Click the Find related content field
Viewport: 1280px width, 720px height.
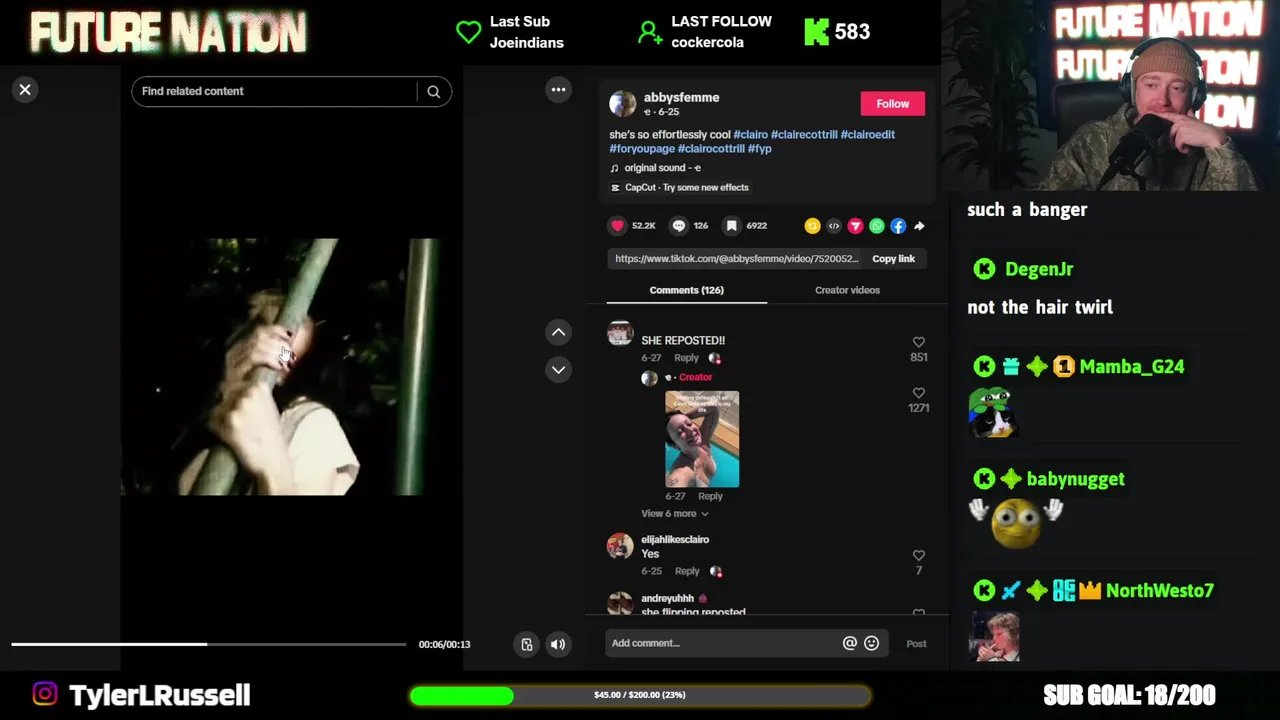[276, 91]
